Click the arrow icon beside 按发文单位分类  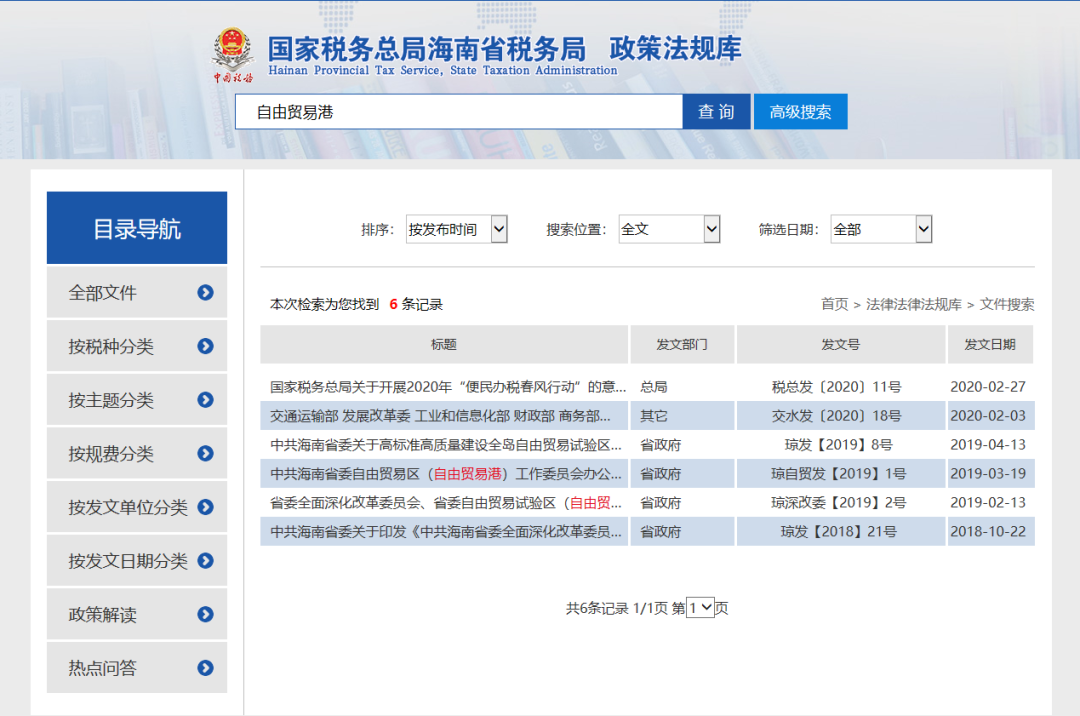tap(205, 507)
